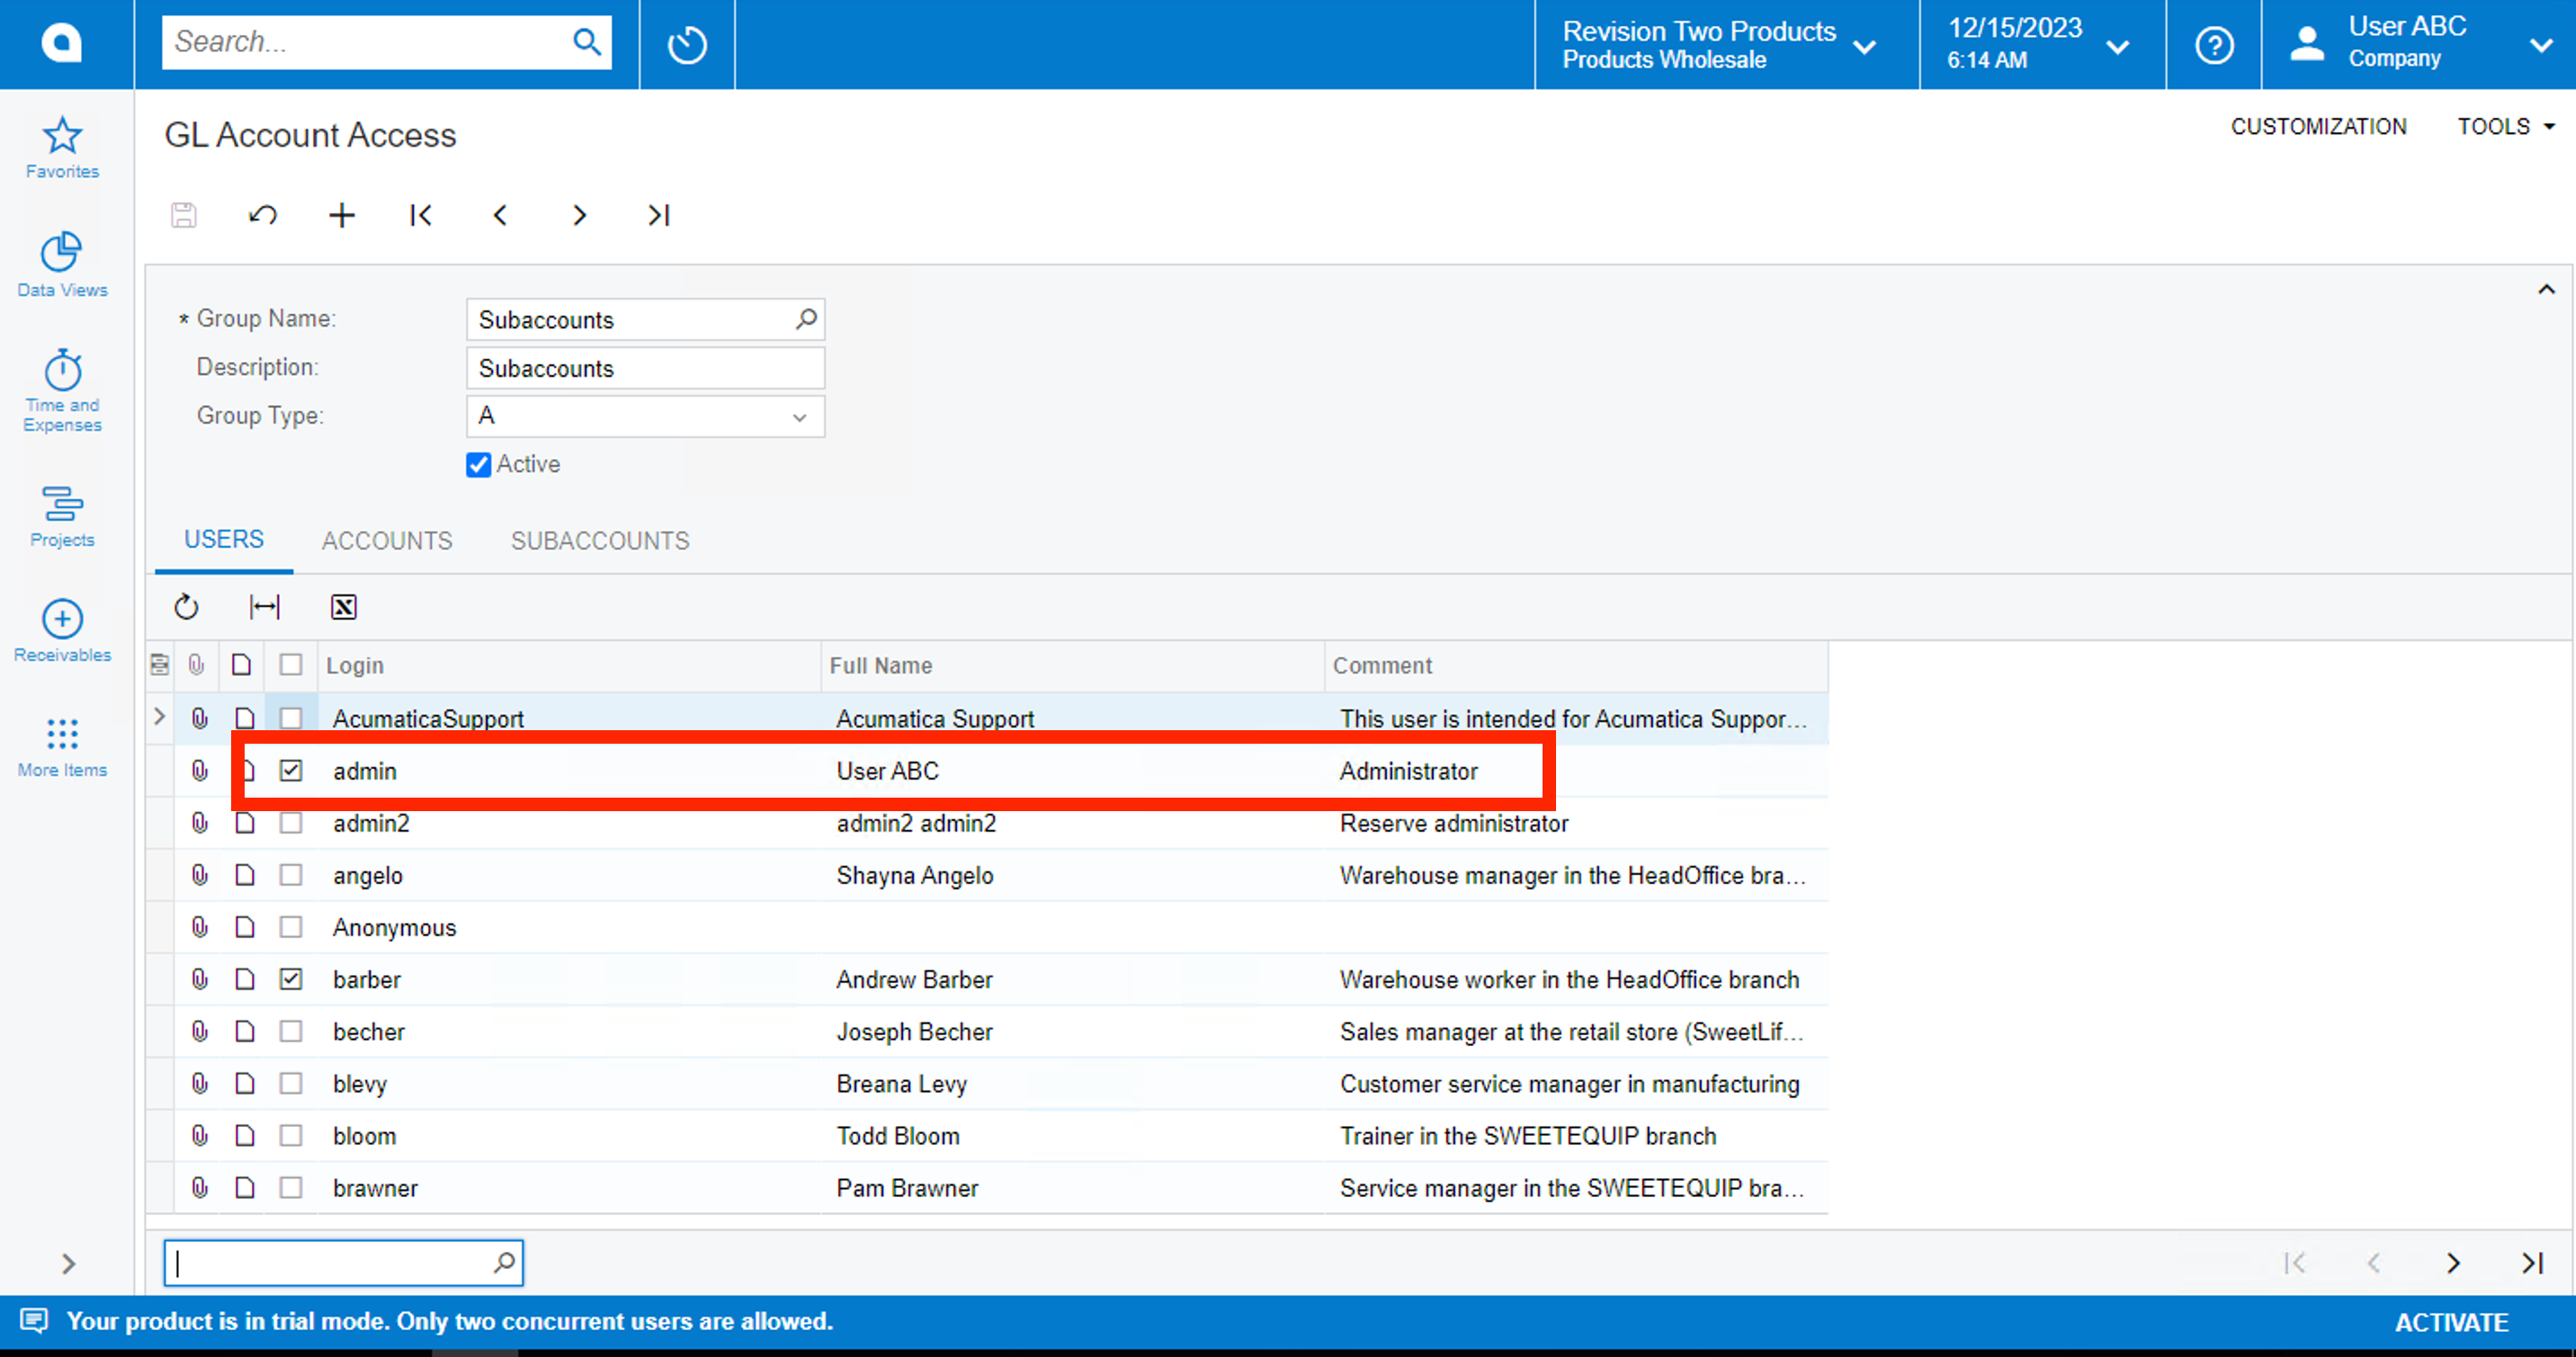Switch to the SUBACCOUNTS tab

600,541
